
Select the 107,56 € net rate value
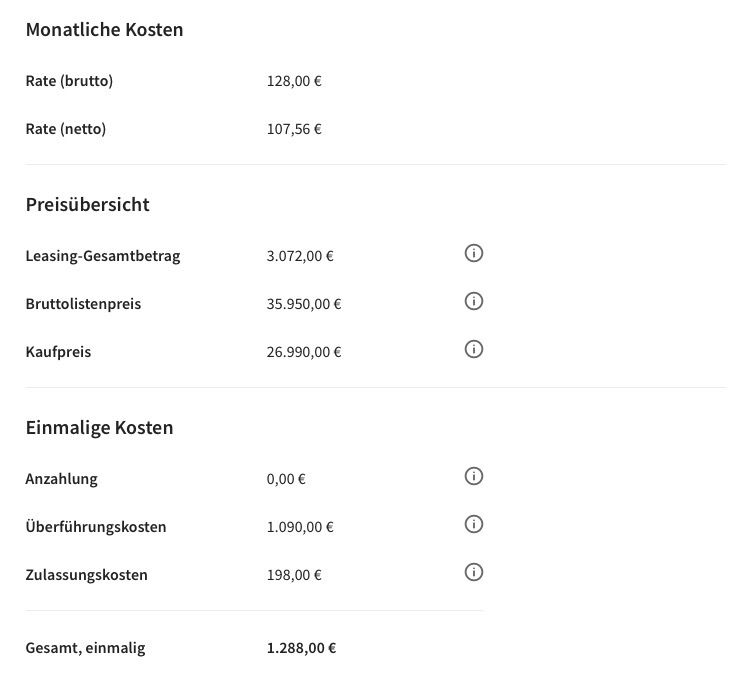pos(294,129)
